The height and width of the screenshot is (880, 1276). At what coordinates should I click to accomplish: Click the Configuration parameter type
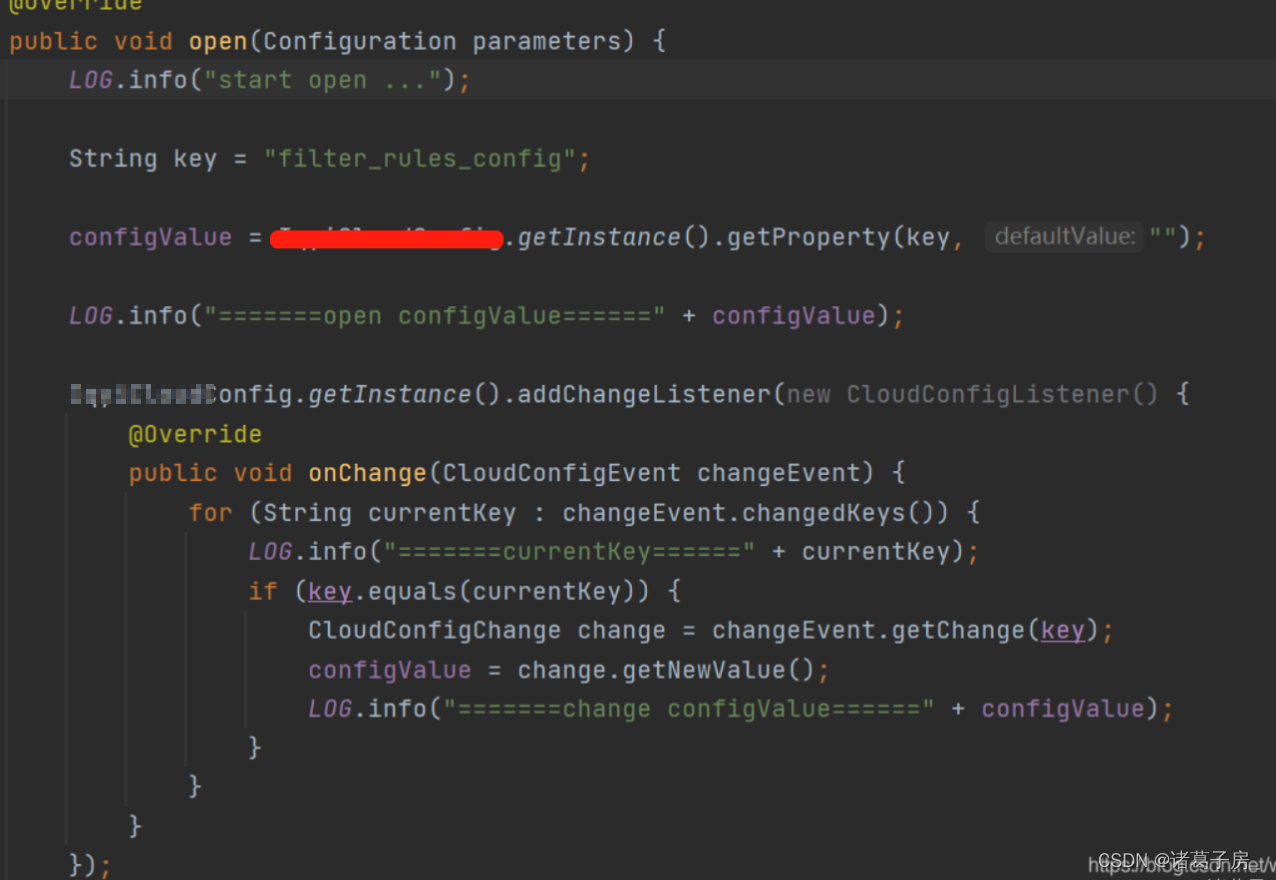pyautogui.click(x=358, y=40)
